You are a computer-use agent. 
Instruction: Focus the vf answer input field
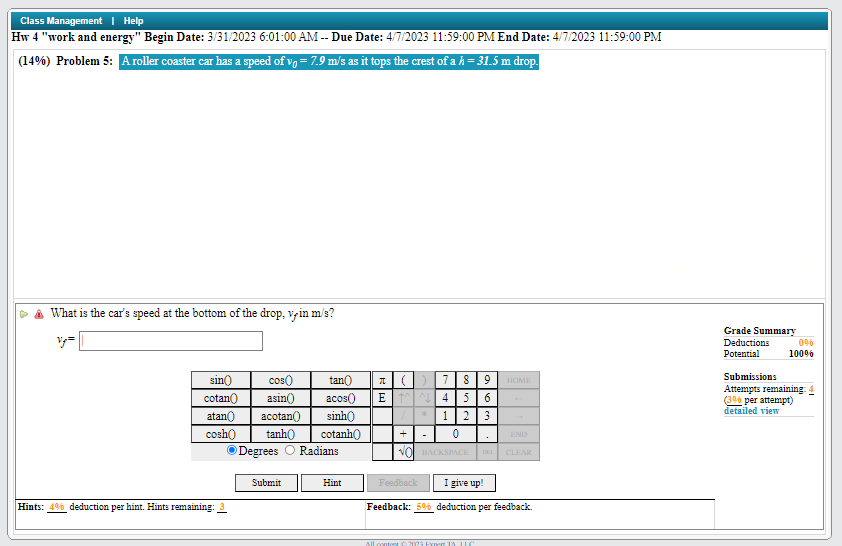tap(171, 341)
